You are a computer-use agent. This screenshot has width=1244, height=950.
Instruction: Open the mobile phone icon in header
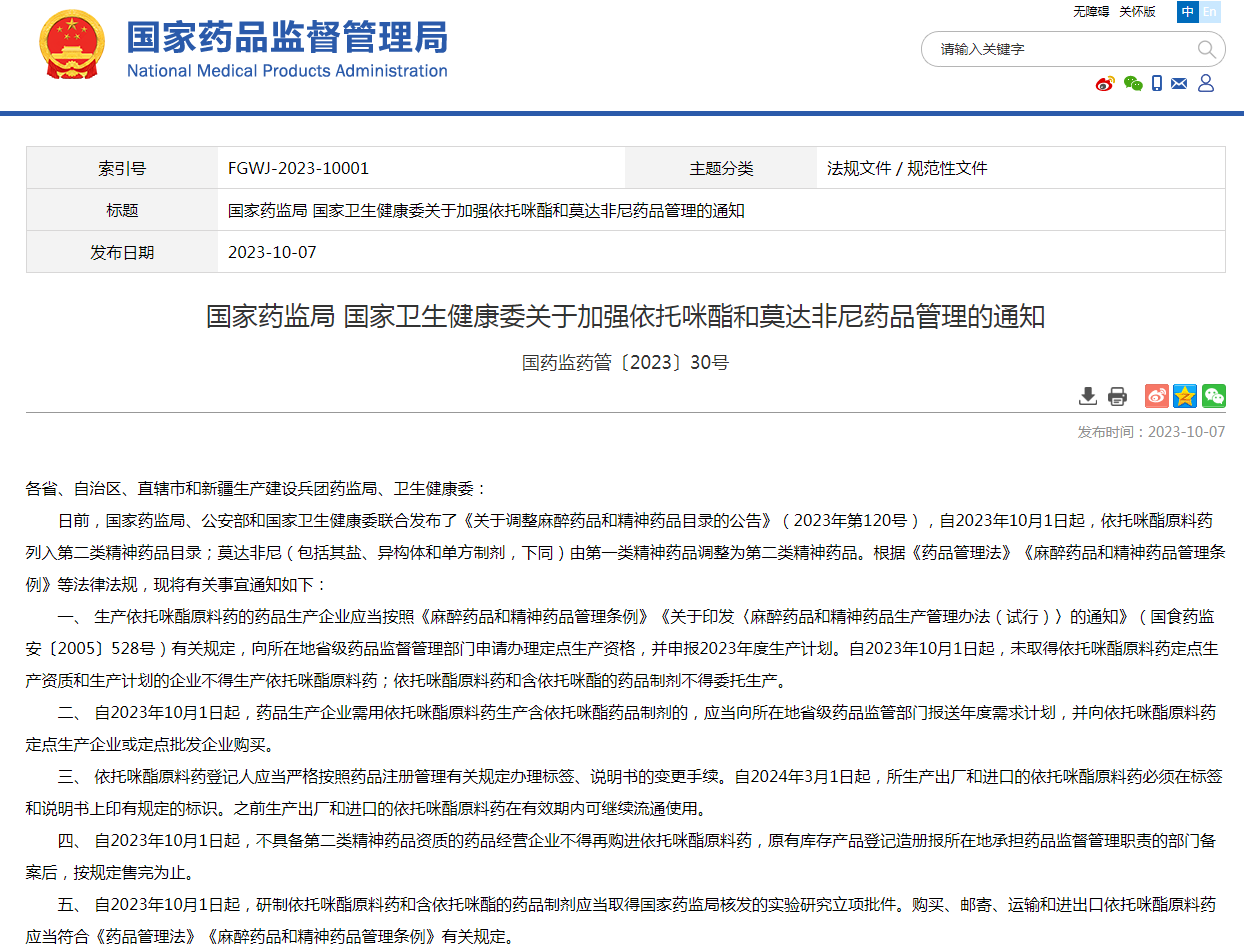1157,84
